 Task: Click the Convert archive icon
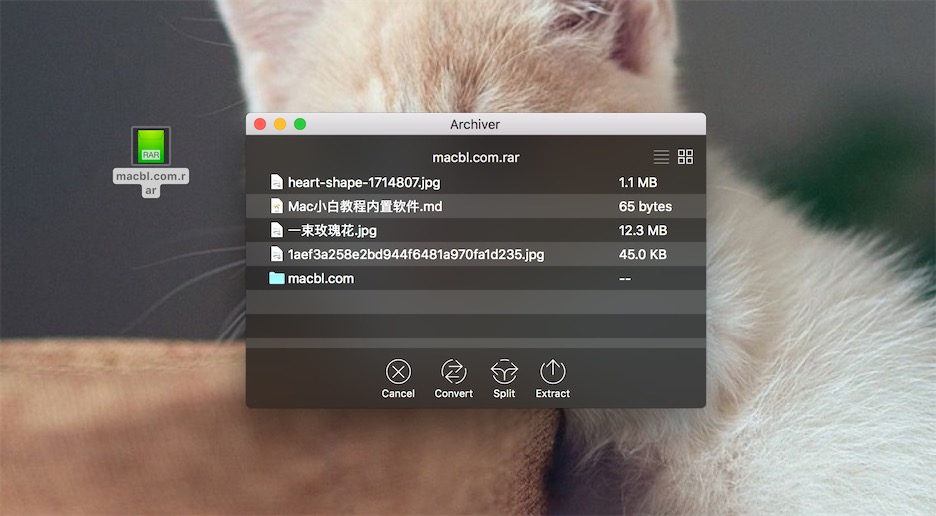(x=454, y=371)
